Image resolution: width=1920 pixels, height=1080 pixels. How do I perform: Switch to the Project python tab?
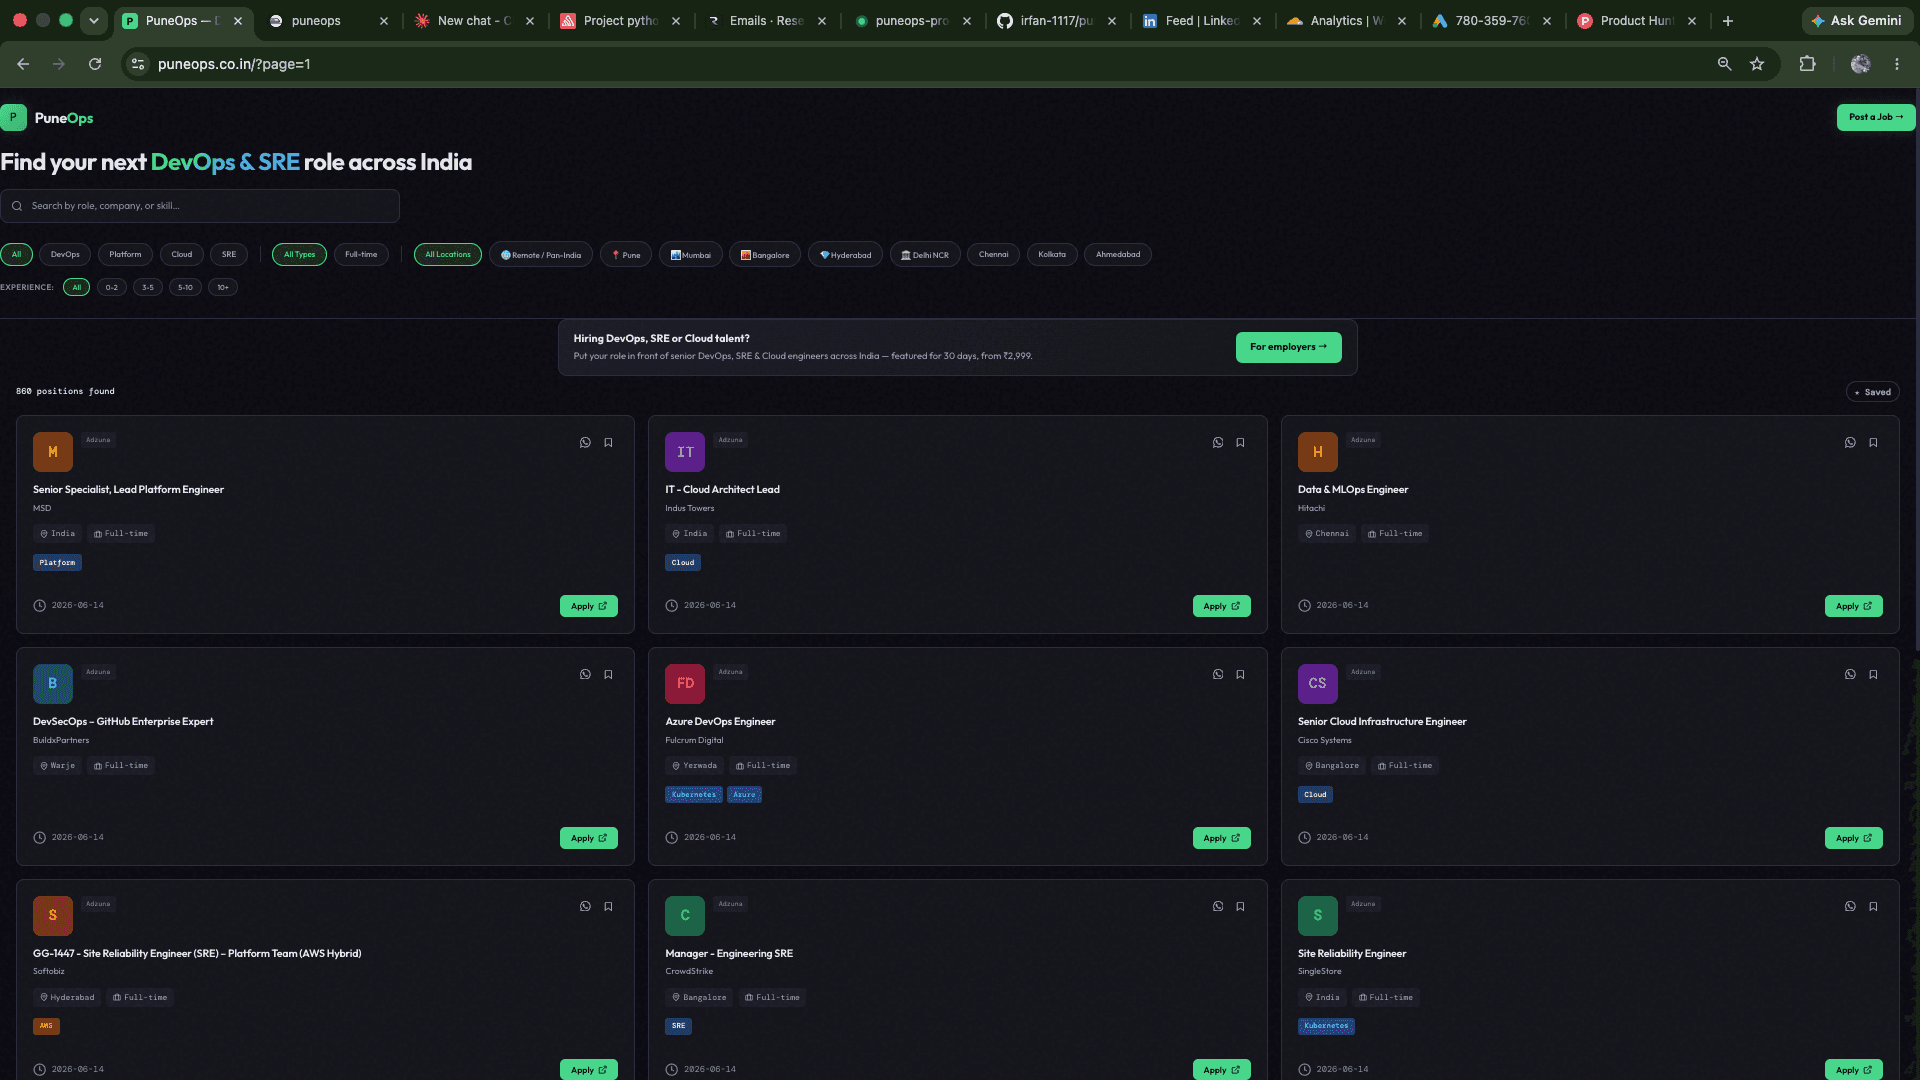pos(620,21)
